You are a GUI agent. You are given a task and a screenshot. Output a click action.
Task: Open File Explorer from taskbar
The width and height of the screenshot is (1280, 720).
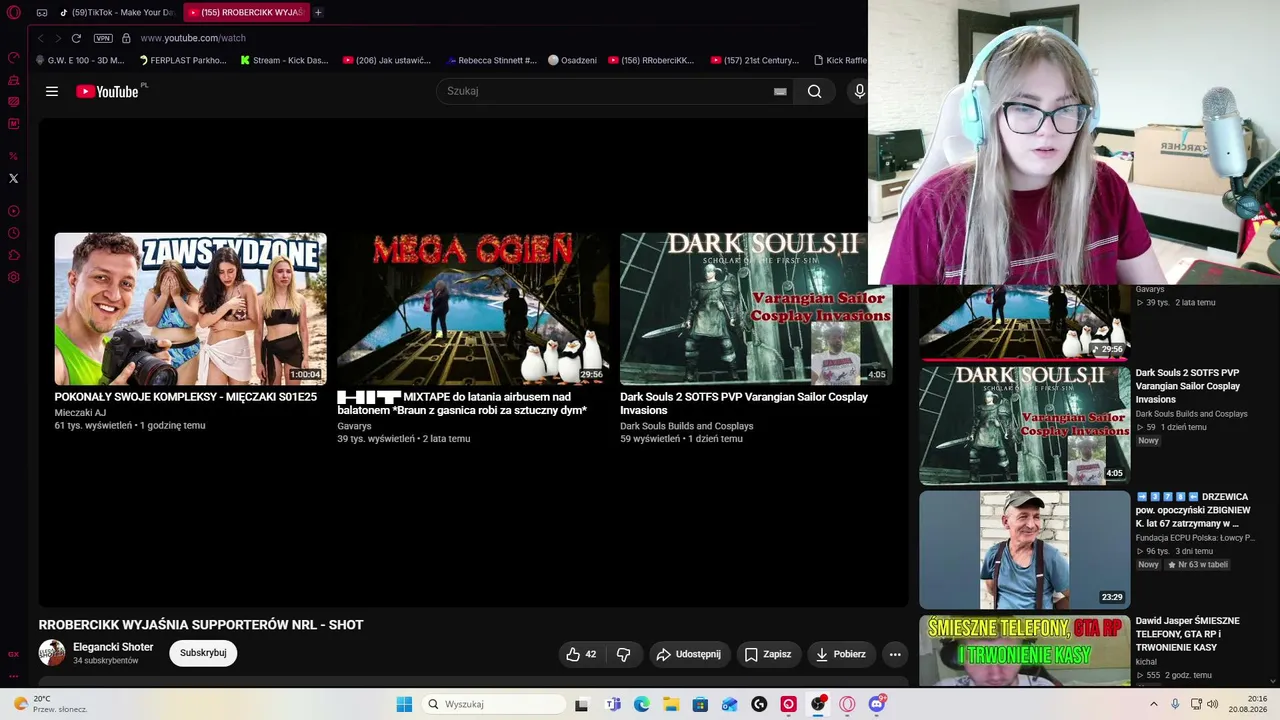tap(671, 704)
